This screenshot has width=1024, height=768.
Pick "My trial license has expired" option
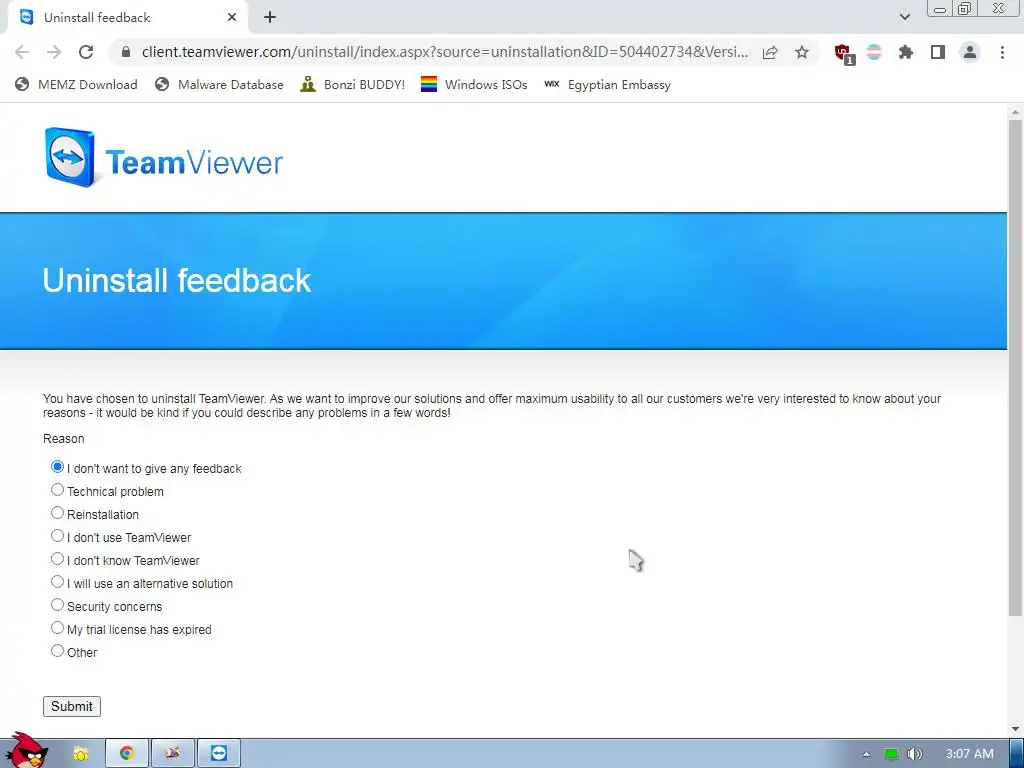tap(57, 628)
